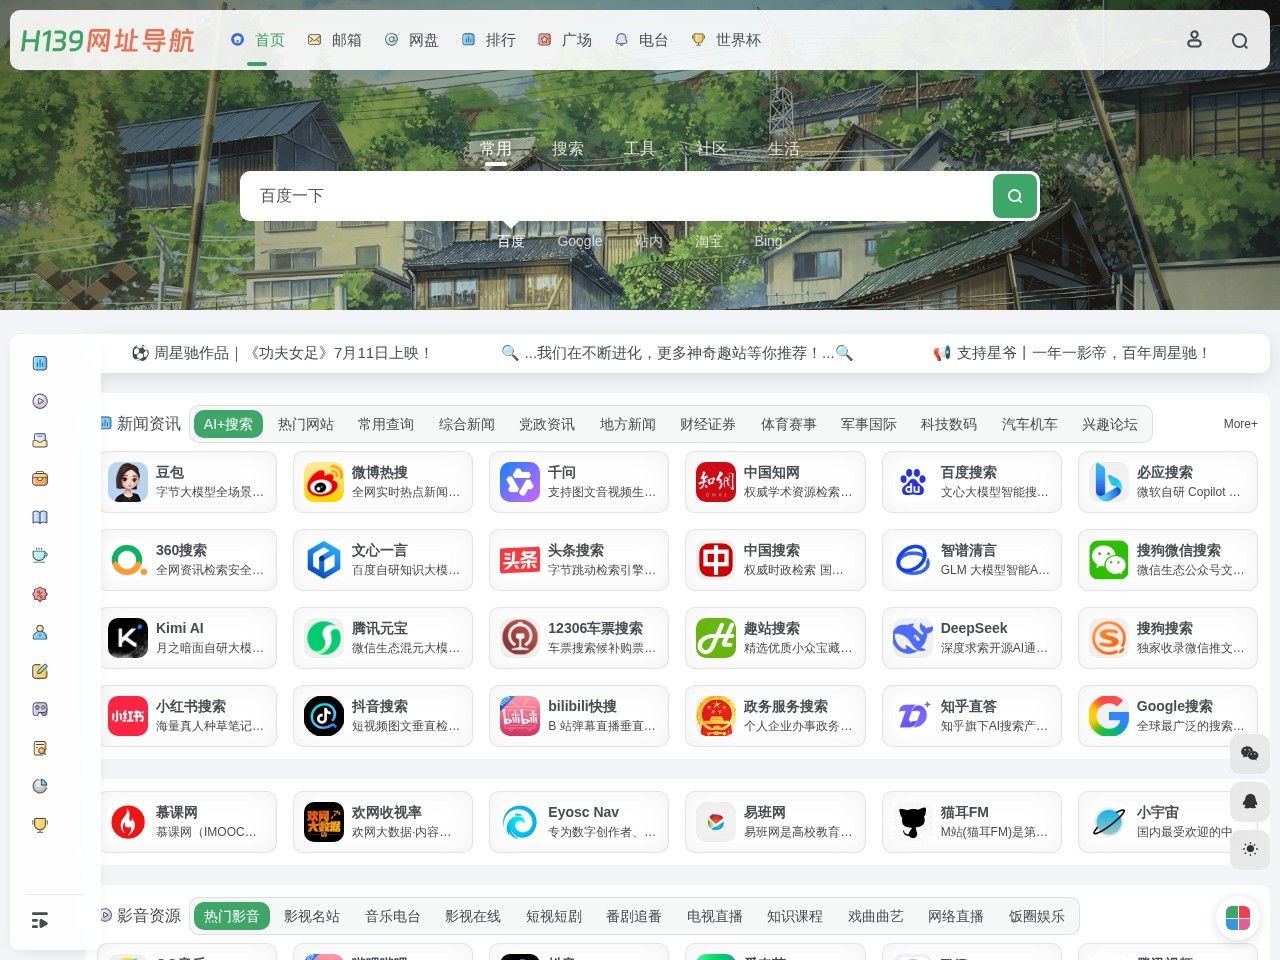The width and height of the screenshot is (1280, 960).
Task: Open the 必应搜索 site card
Action: [x=1168, y=482]
